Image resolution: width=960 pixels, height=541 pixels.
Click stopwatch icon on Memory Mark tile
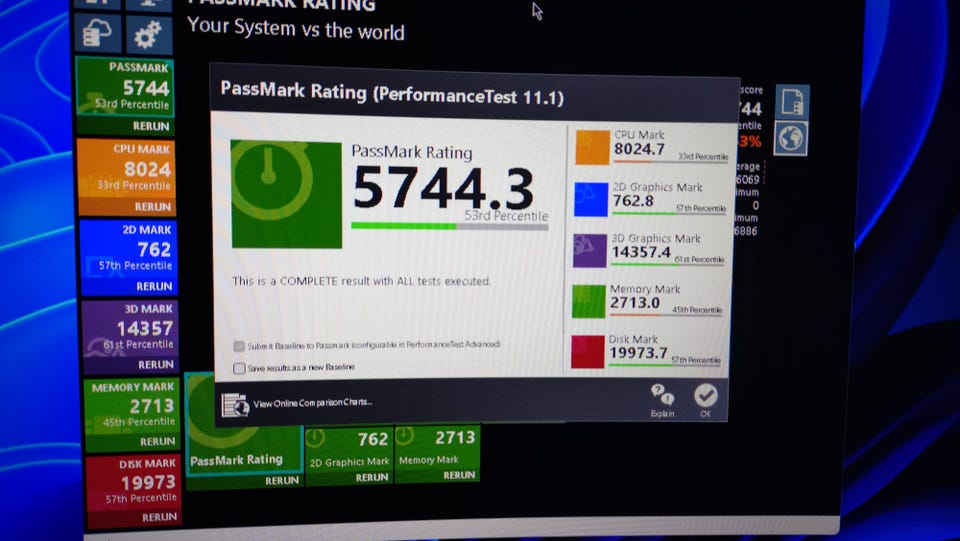click(405, 436)
